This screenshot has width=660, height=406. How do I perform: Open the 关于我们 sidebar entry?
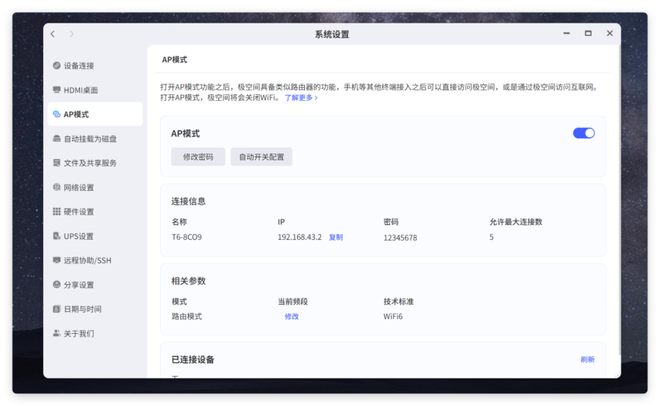[x=78, y=333]
